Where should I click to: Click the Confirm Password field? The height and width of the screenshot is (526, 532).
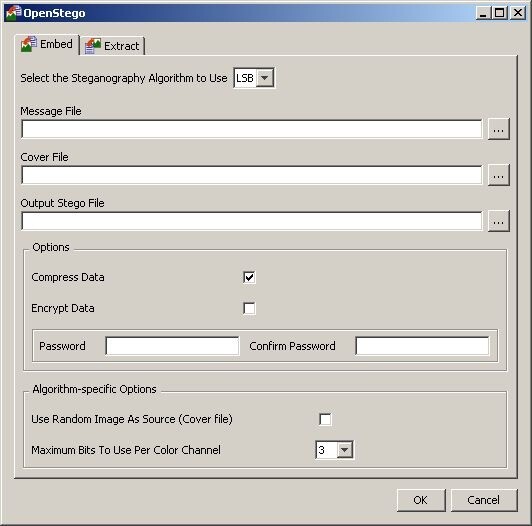click(x=422, y=346)
